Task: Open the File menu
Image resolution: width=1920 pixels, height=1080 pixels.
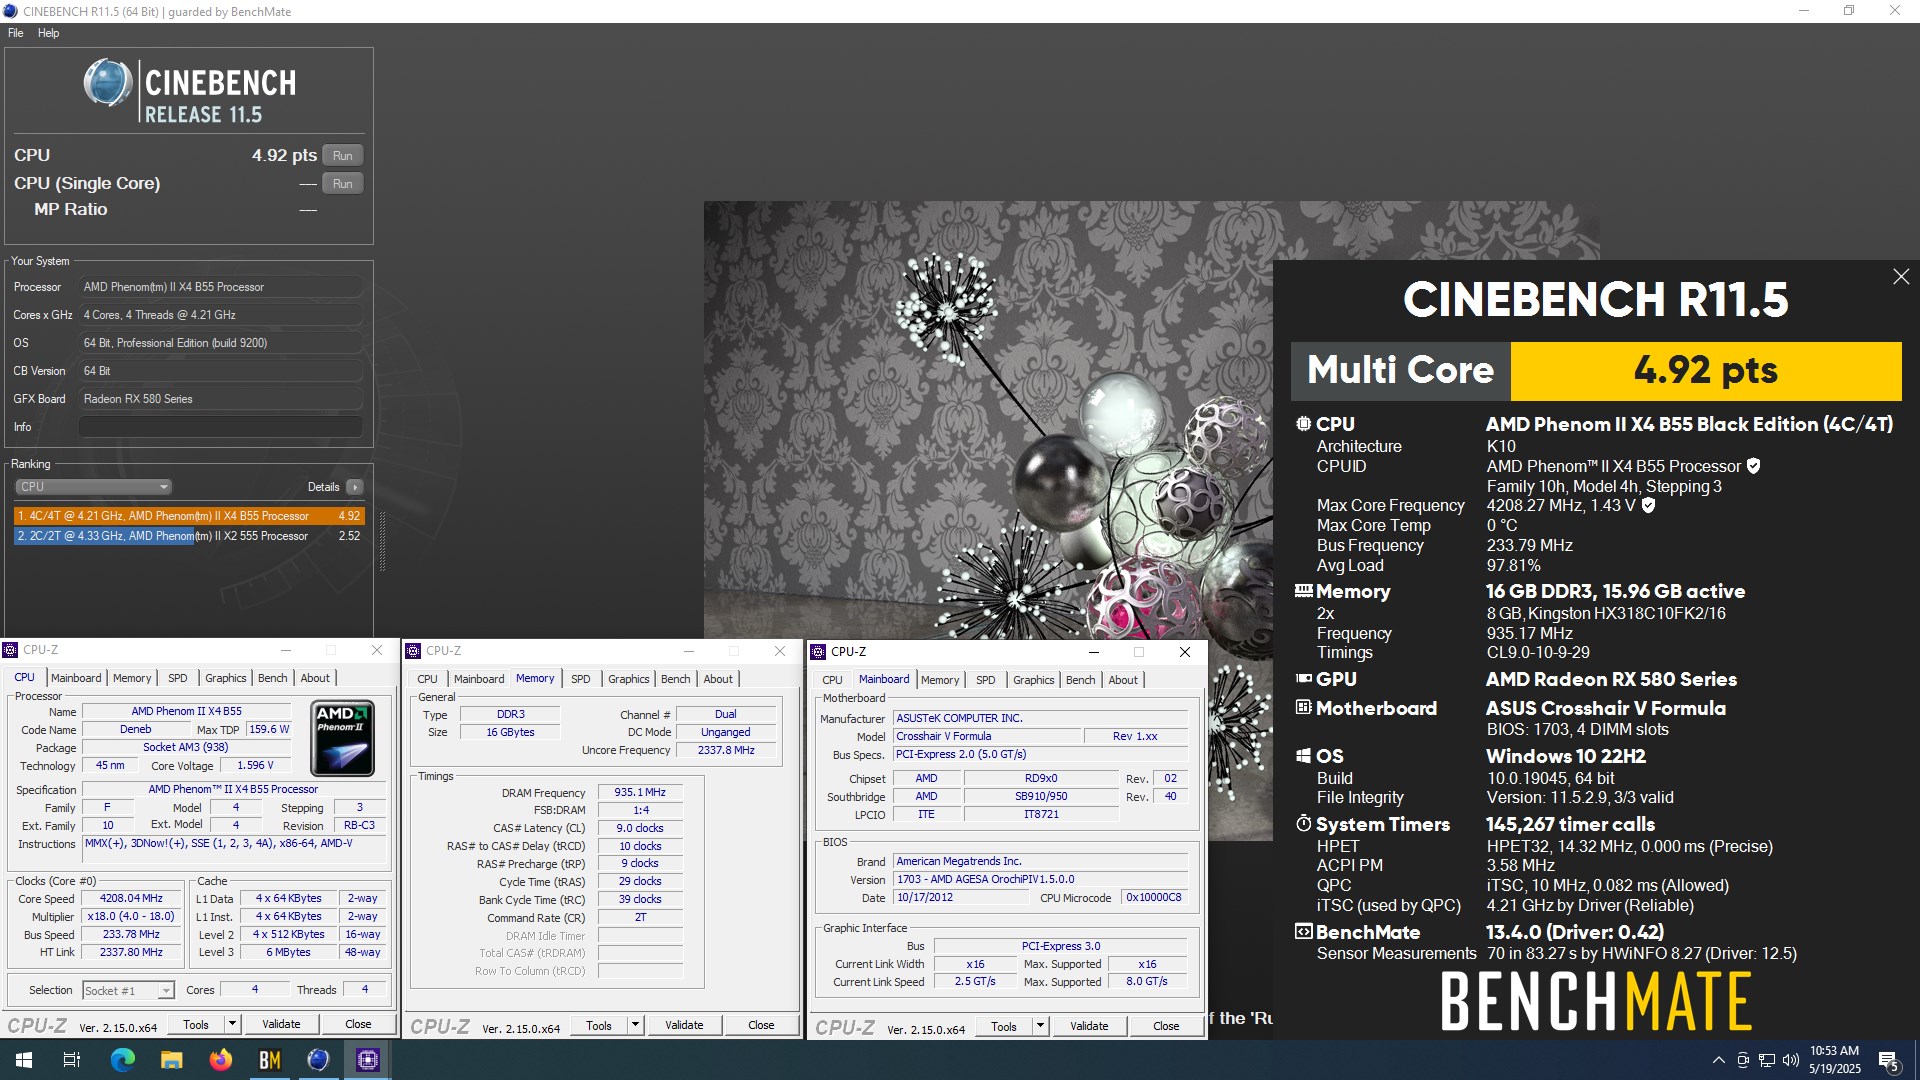Action: [16, 33]
